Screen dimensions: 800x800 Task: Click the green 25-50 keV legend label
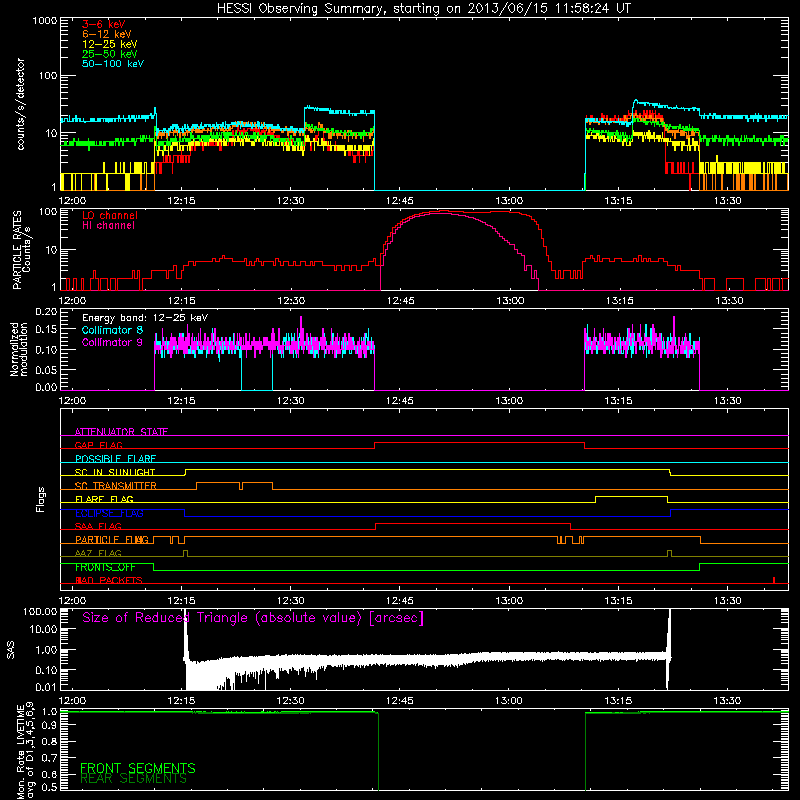click(x=110, y=54)
